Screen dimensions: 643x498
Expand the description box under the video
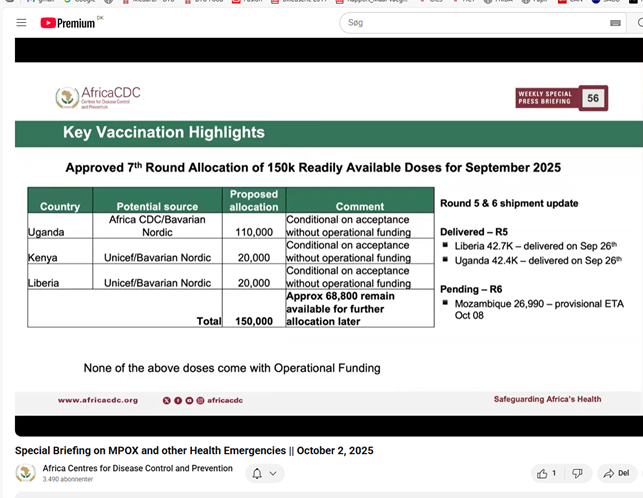[x=329, y=495]
